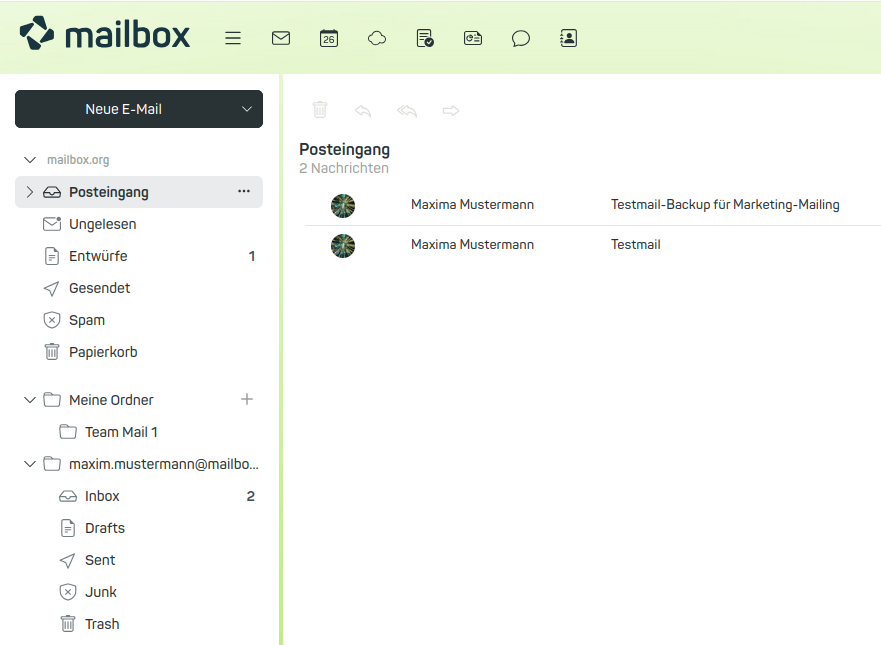The image size is (881, 645).
Task: Open the chat bubble icon
Action: pos(521,38)
